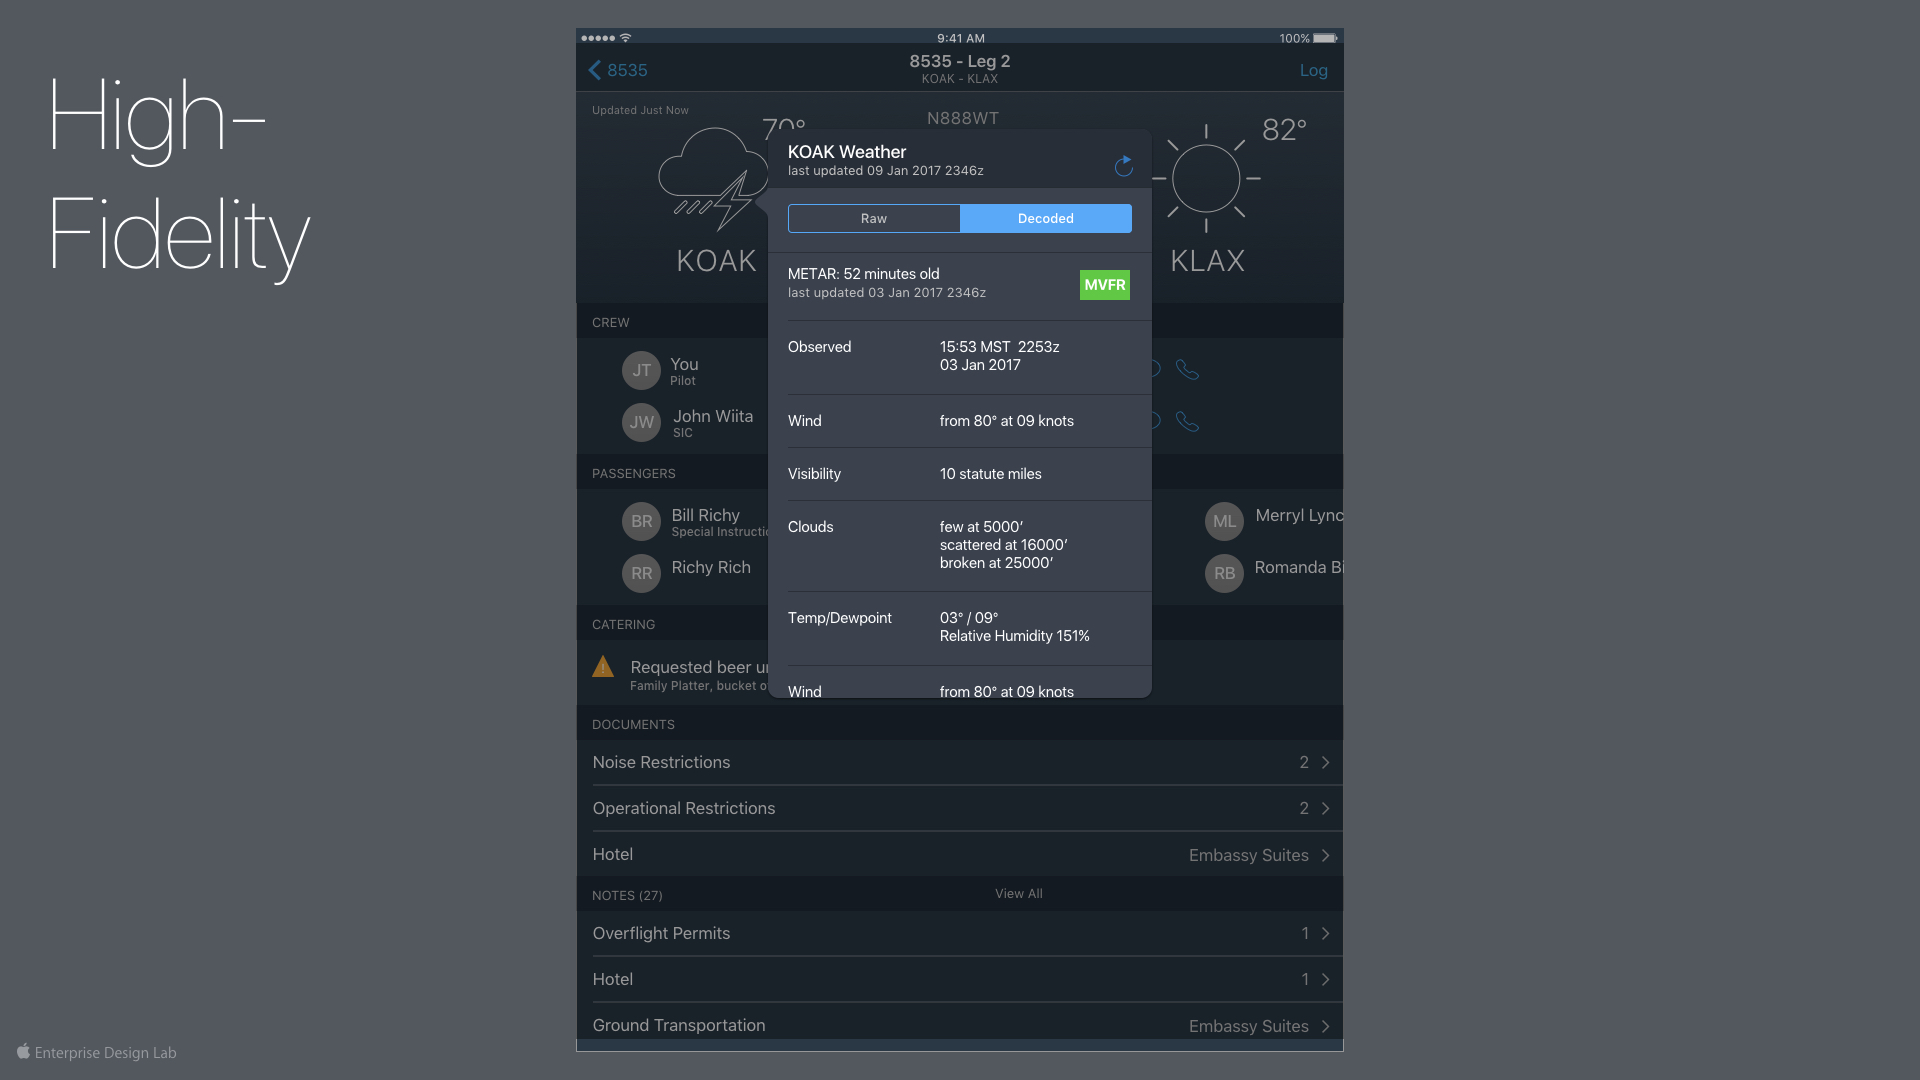Go back to trip 8535

point(617,70)
